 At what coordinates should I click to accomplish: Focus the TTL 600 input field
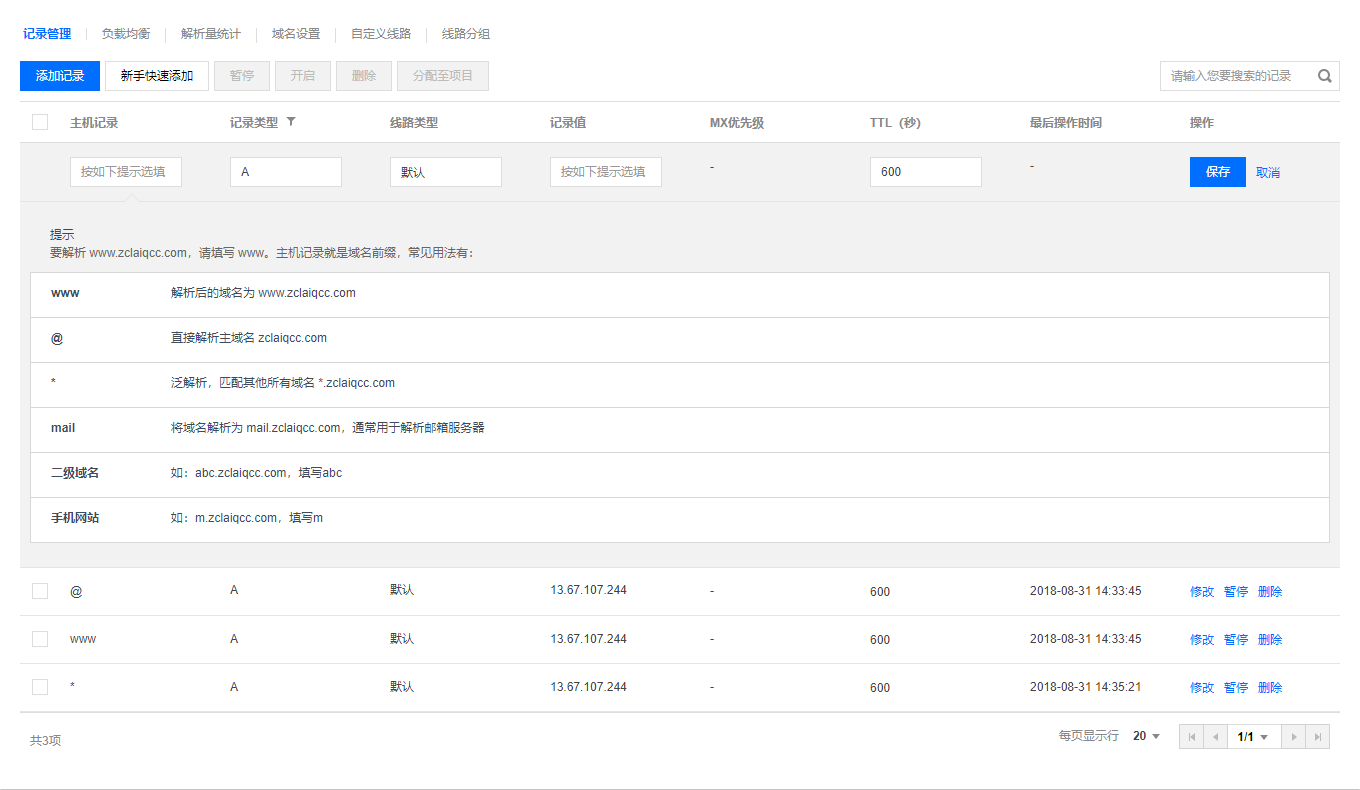click(x=926, y=172)
